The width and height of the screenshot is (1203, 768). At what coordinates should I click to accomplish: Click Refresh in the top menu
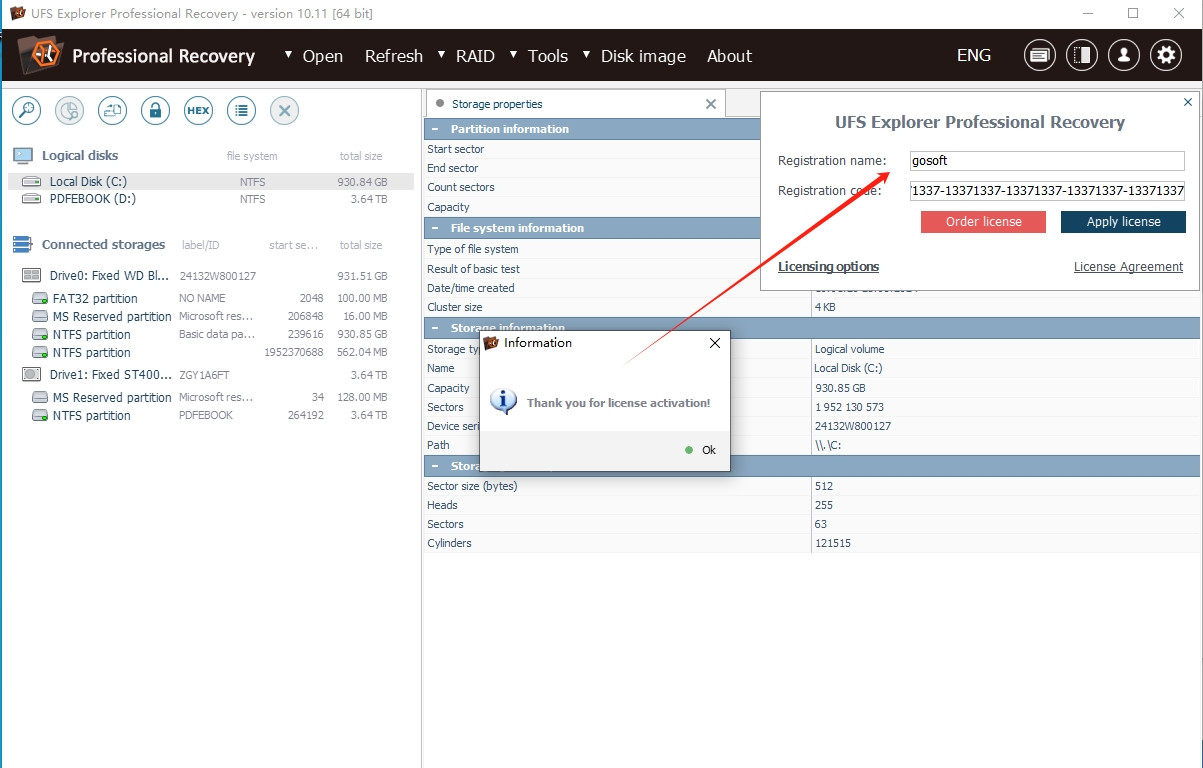coord(393,56)
